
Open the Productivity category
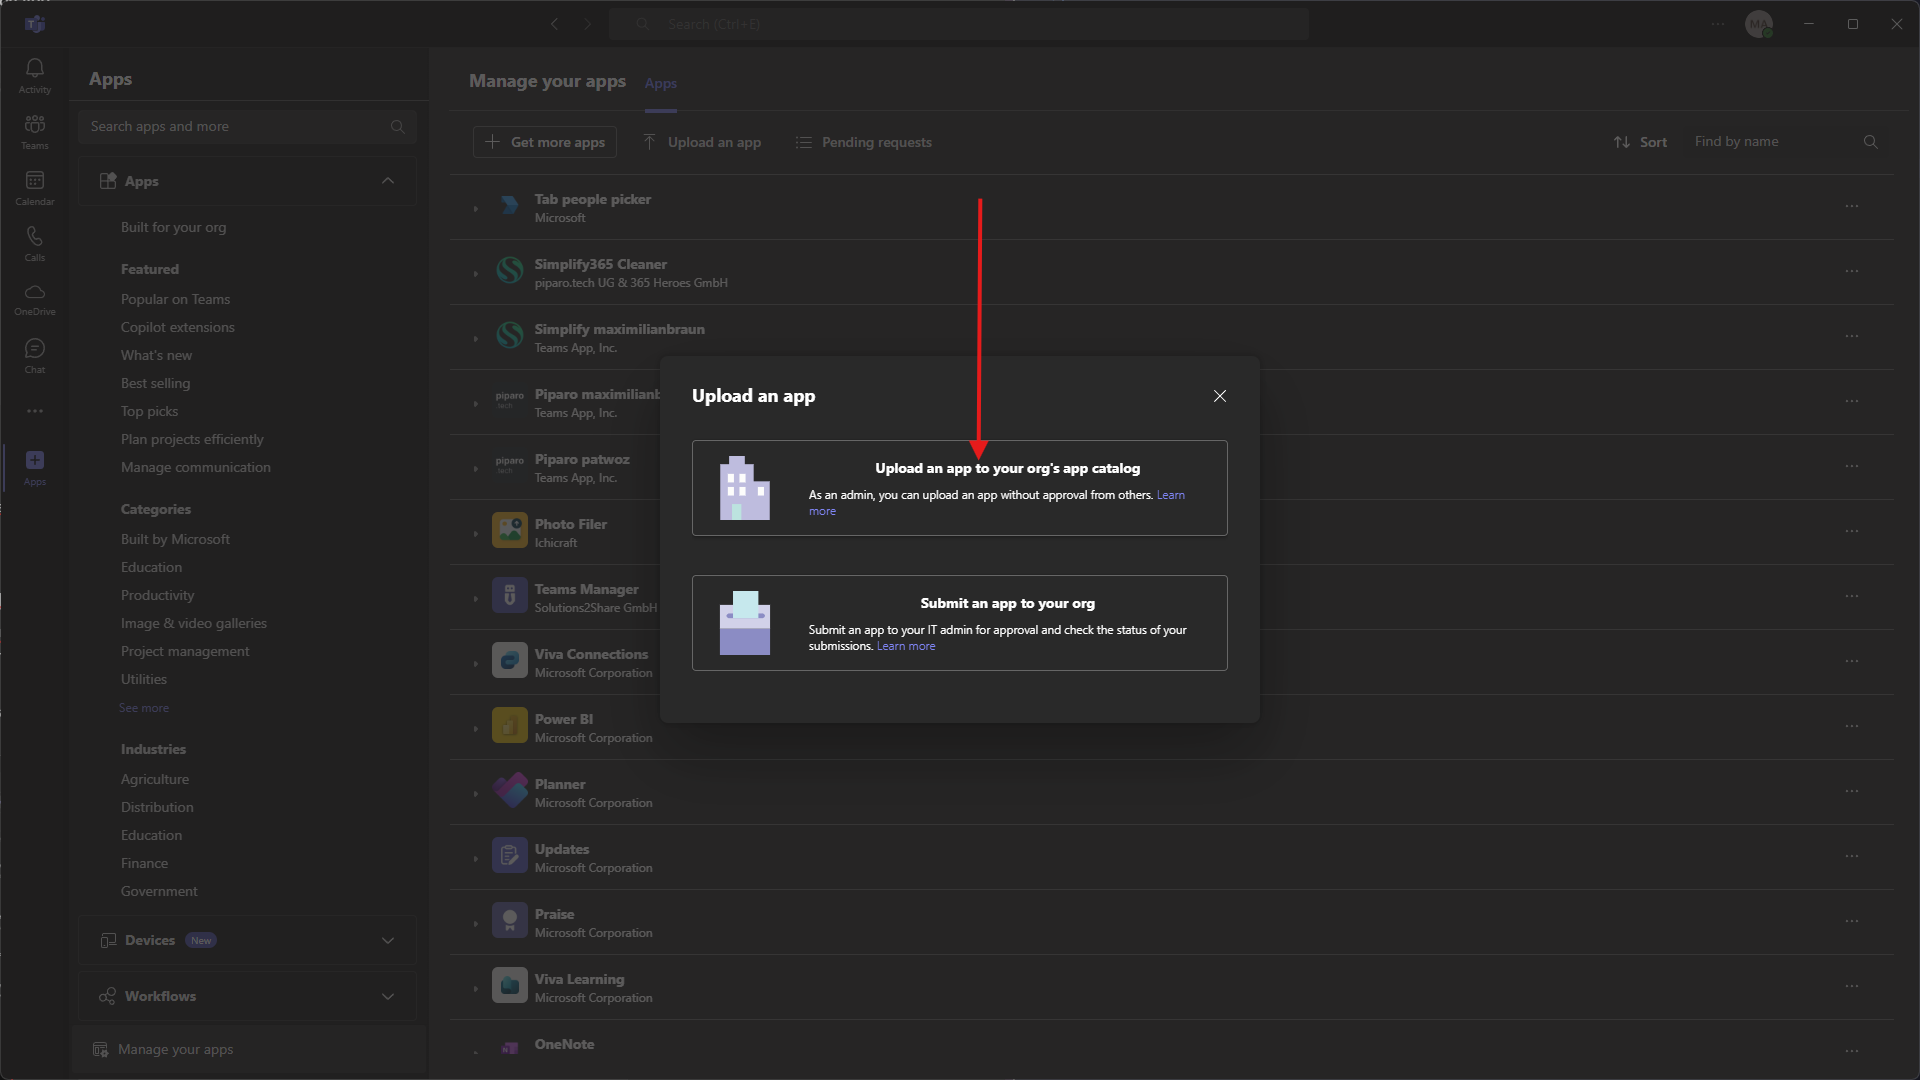point(158,596)
